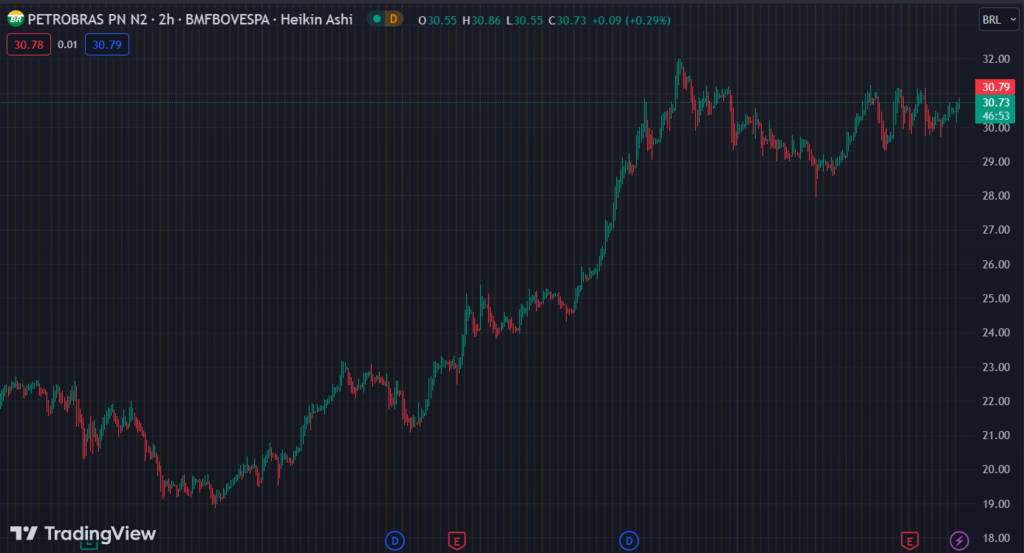Click the rightmost red E earnings marker

coord(910,541)
